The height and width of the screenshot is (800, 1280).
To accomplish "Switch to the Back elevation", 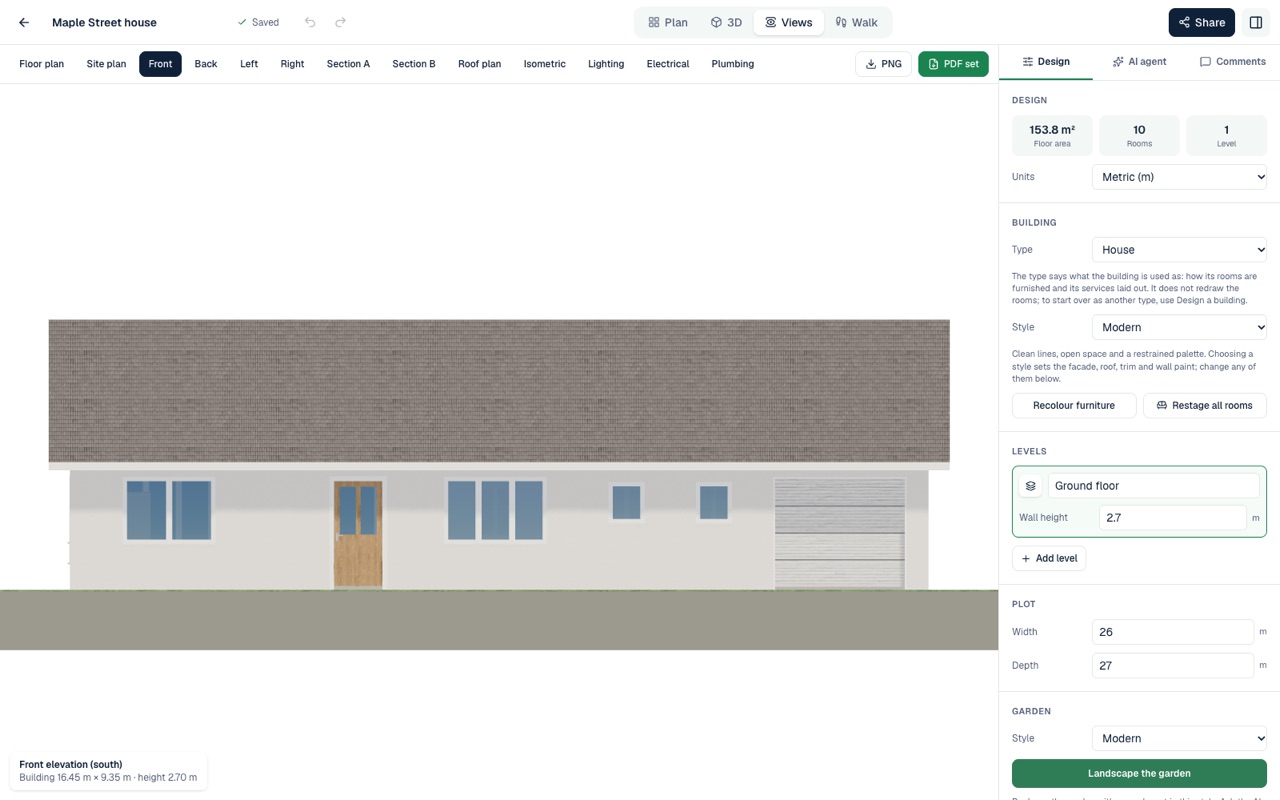I will pos(206,64).
